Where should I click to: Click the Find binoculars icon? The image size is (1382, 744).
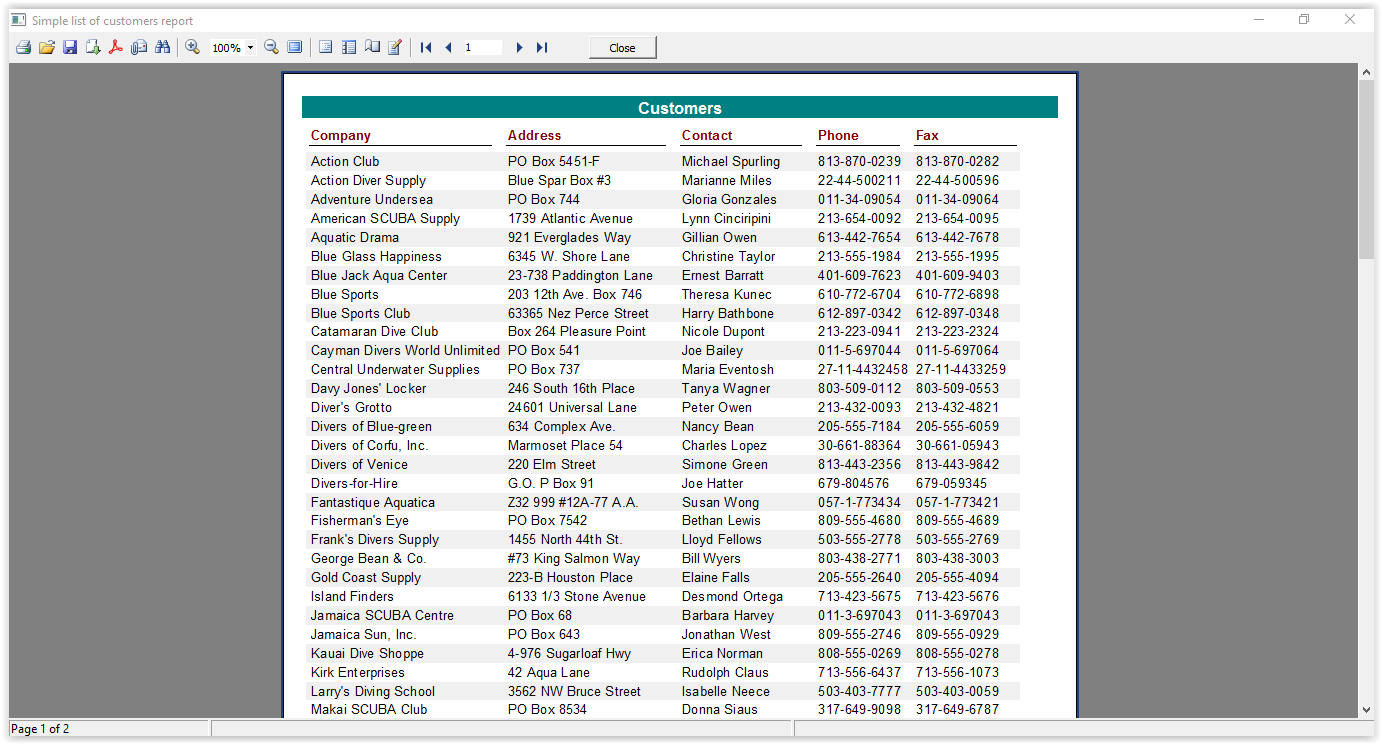pyautogui.click(x=162, y=48)
